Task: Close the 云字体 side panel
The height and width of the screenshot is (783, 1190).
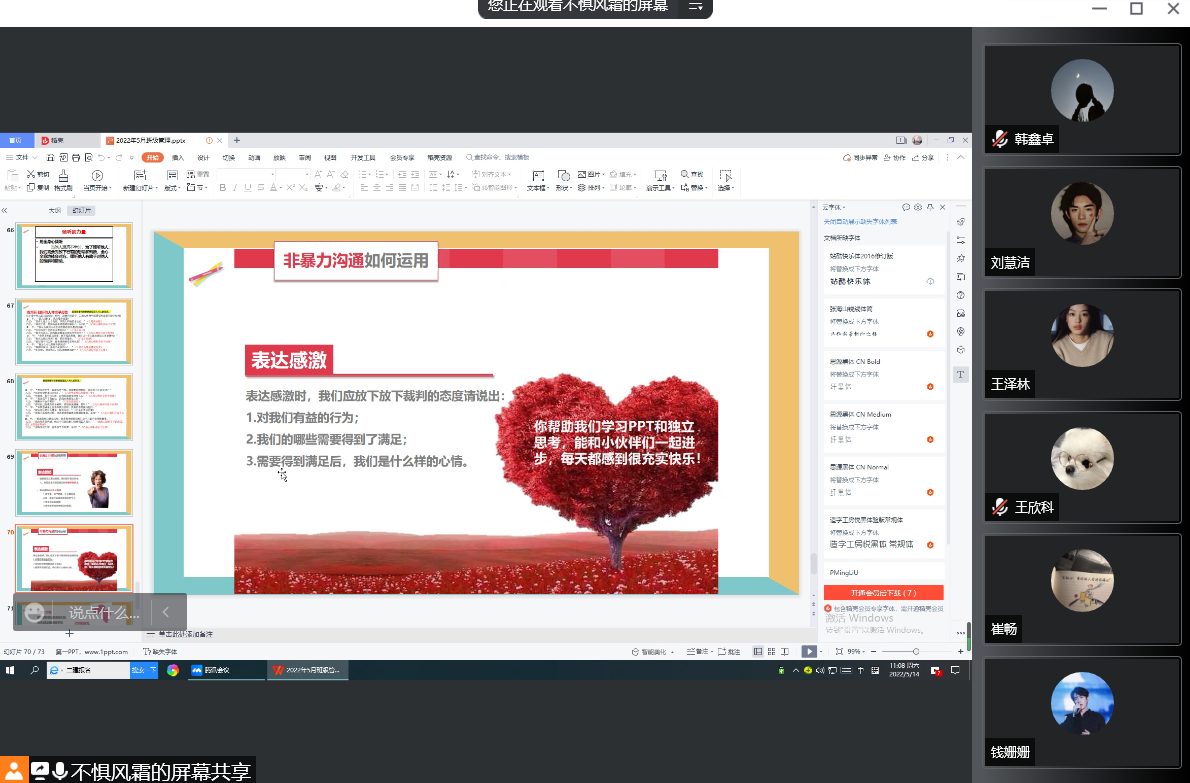Action: [x=941, y=206]
